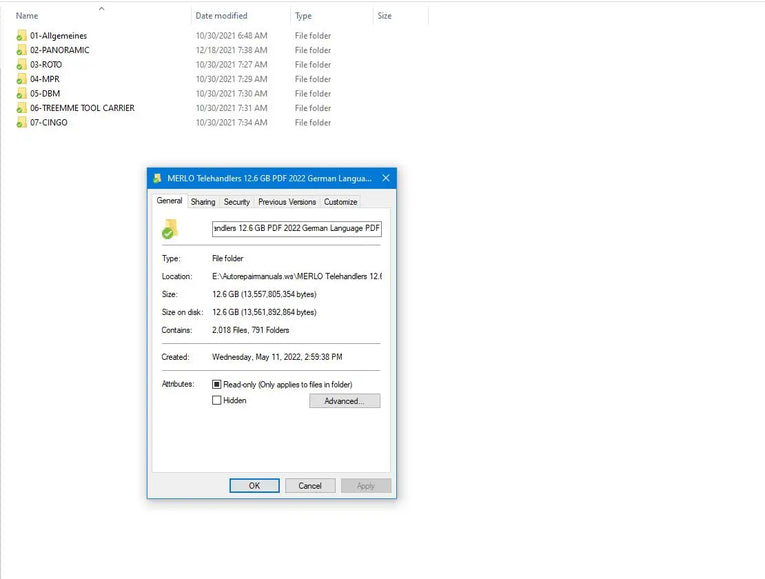Click the 07-CINGO folder icon

coord(21,122)
